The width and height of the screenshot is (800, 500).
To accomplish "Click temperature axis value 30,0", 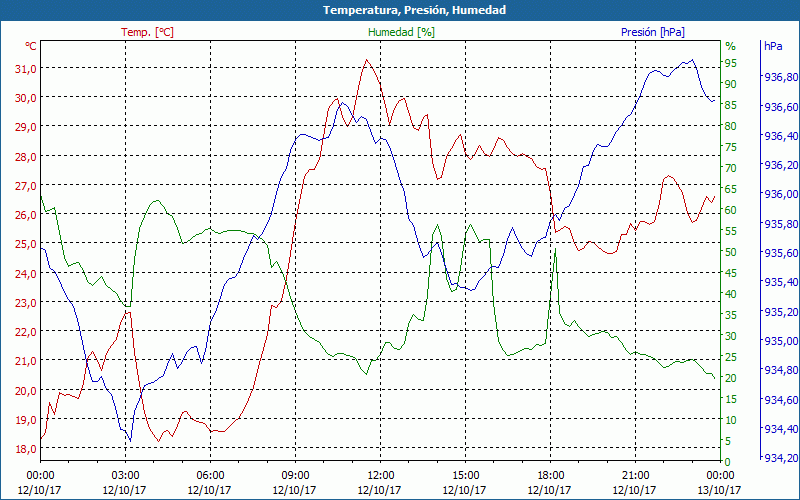I will pos(26,98).
